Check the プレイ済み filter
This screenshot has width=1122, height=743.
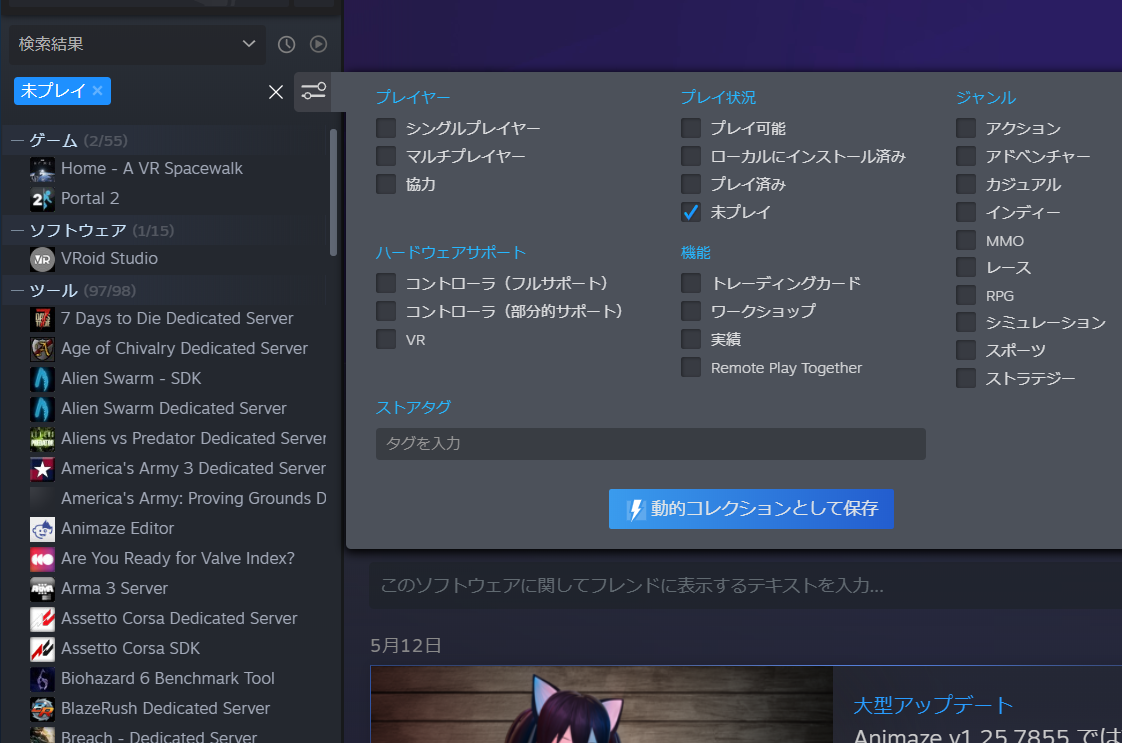[x=691, y=184]
